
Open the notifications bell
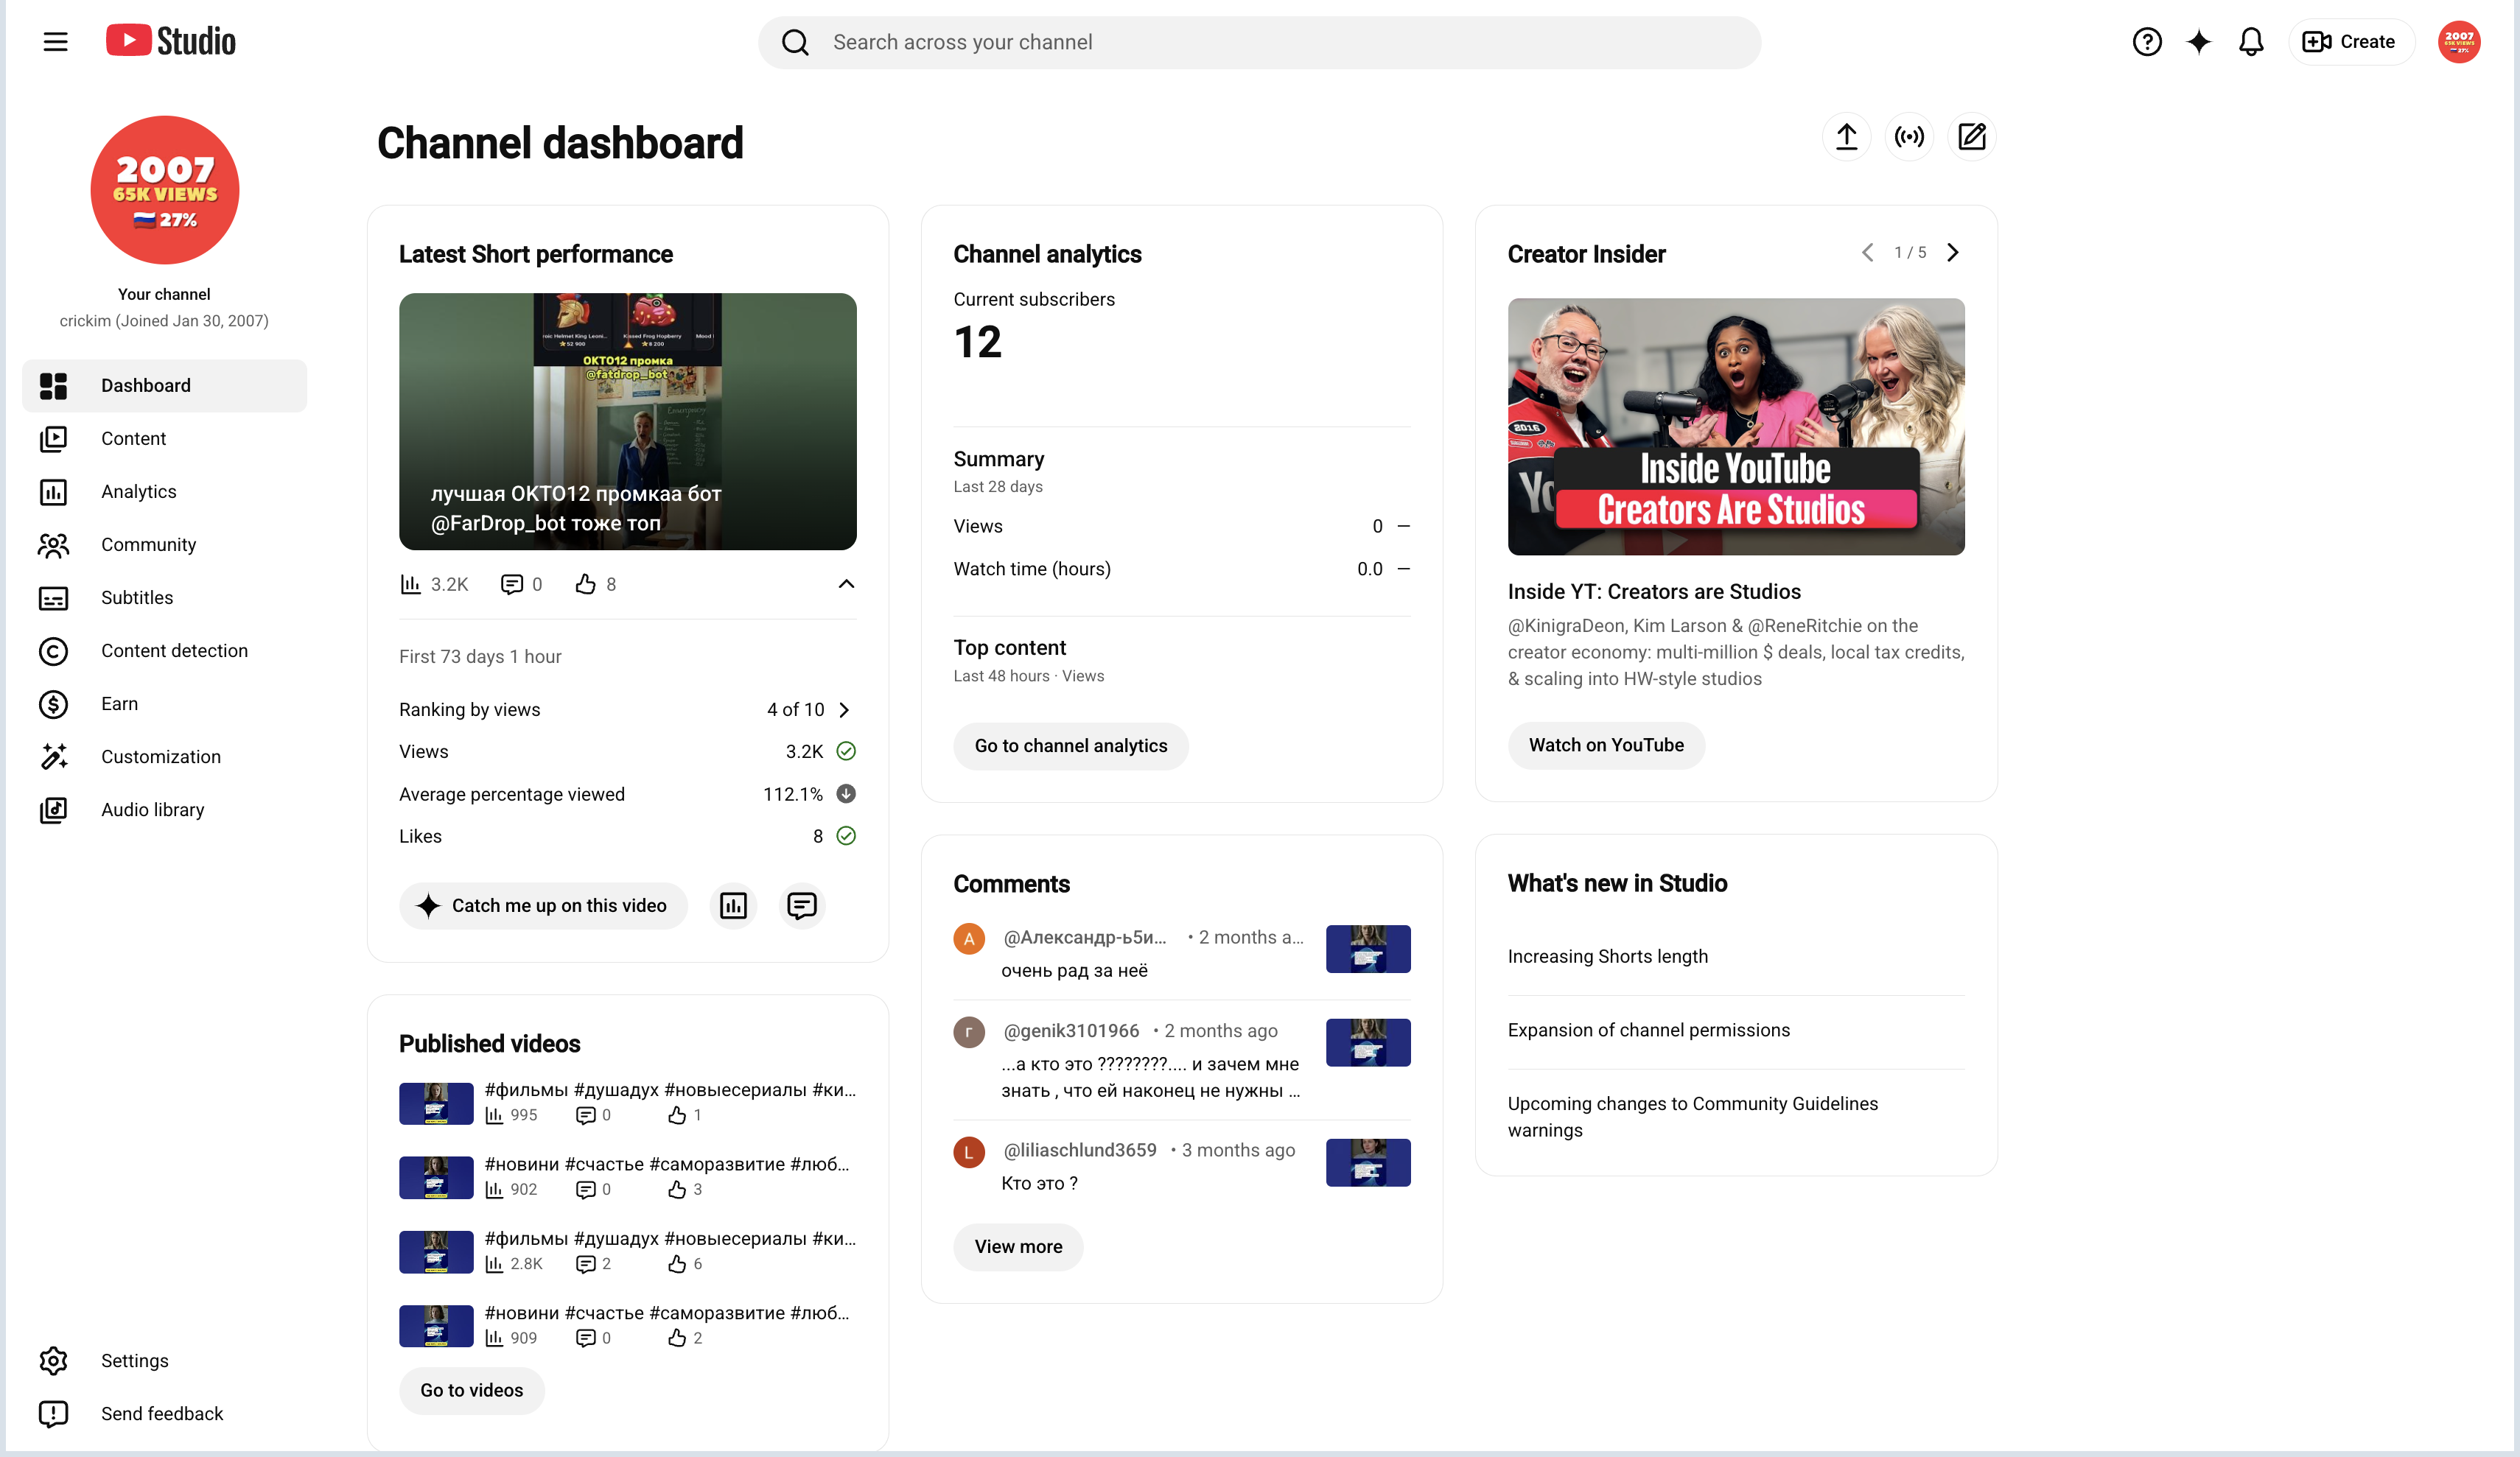(x=2250, y=42)
